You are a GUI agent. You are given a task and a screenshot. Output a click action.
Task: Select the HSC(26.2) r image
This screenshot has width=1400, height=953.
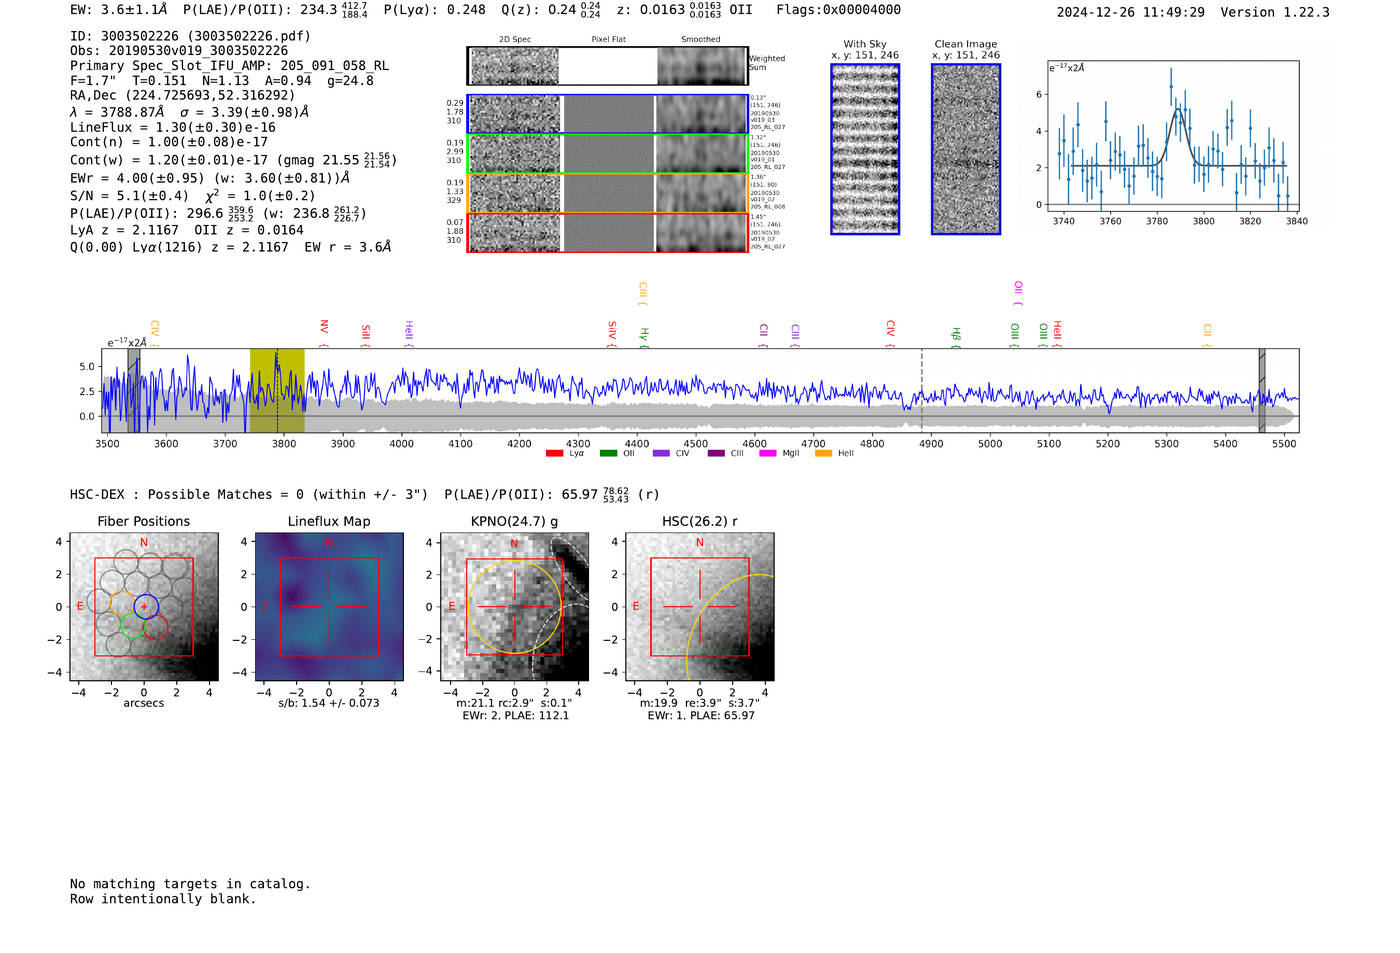click(699, 607)
